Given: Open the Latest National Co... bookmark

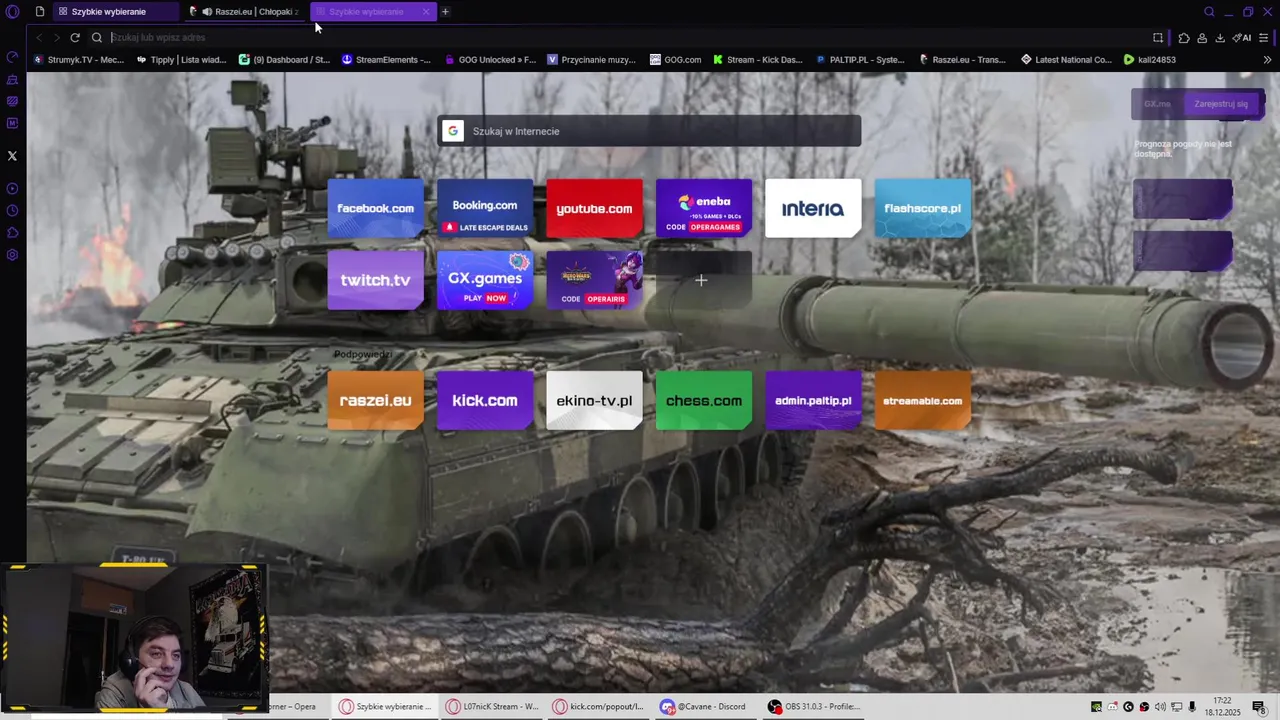Looking at the screenshot, I should 1066,60.
